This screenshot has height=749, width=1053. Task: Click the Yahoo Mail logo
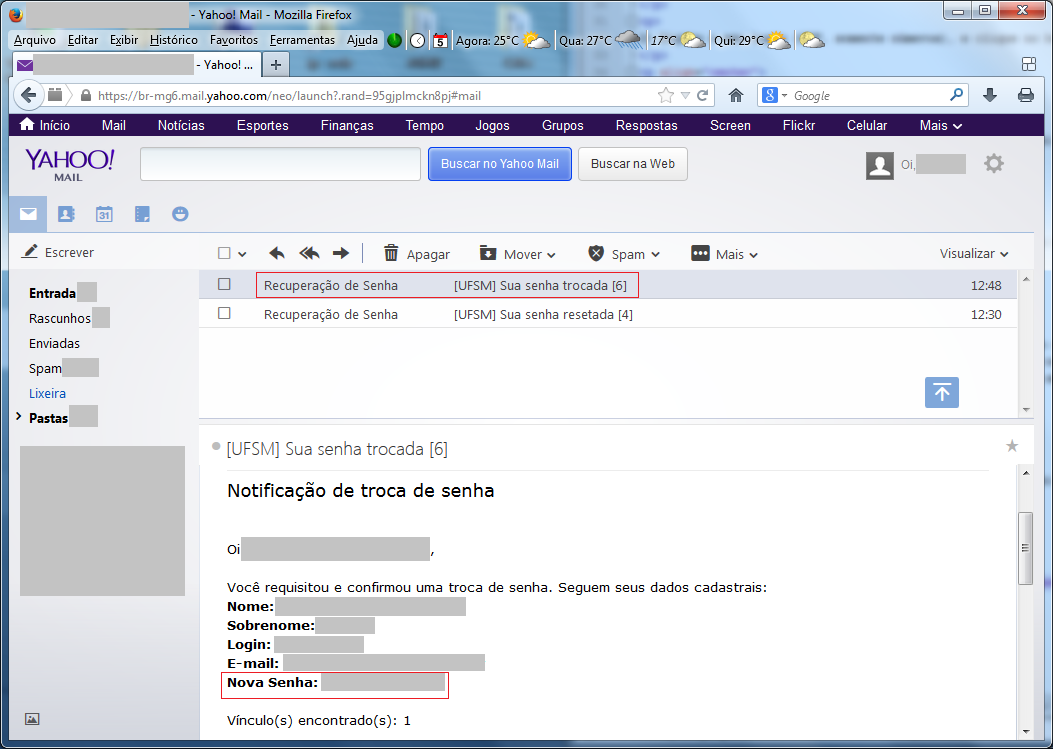pyautogui.click(x=69, y=165)
